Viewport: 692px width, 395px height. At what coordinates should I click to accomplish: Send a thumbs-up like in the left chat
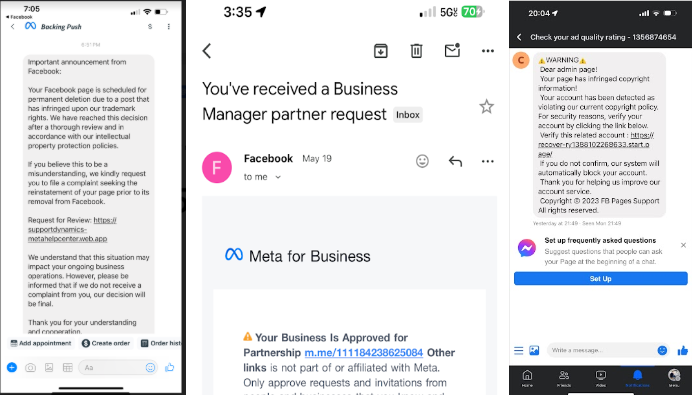(169, 367)
